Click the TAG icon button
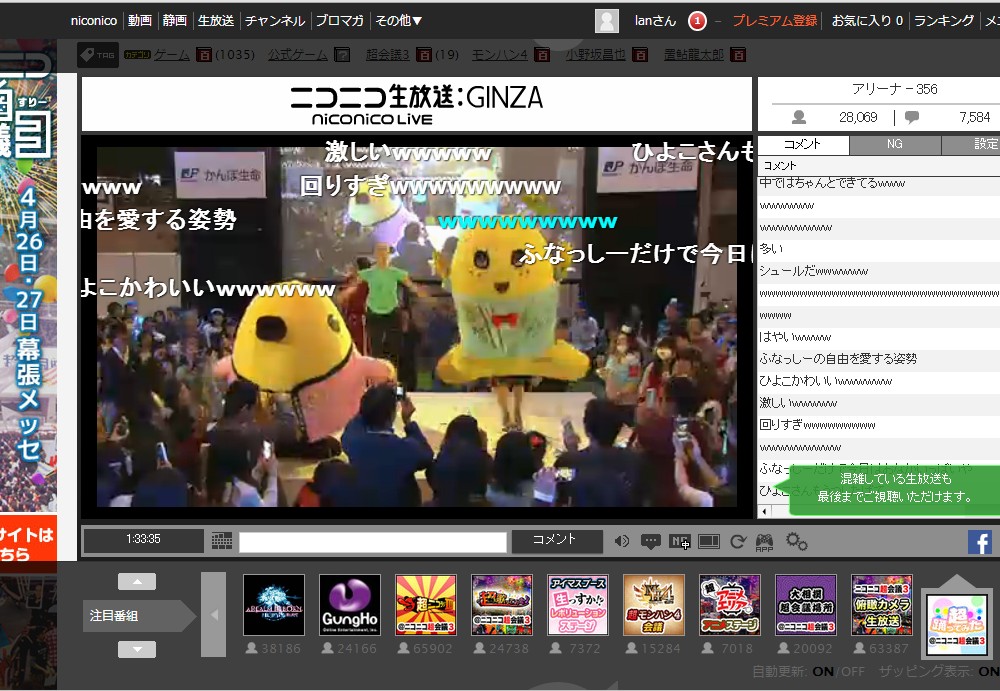The height and width of the screenshot is (691, 1000). (98, 55)
